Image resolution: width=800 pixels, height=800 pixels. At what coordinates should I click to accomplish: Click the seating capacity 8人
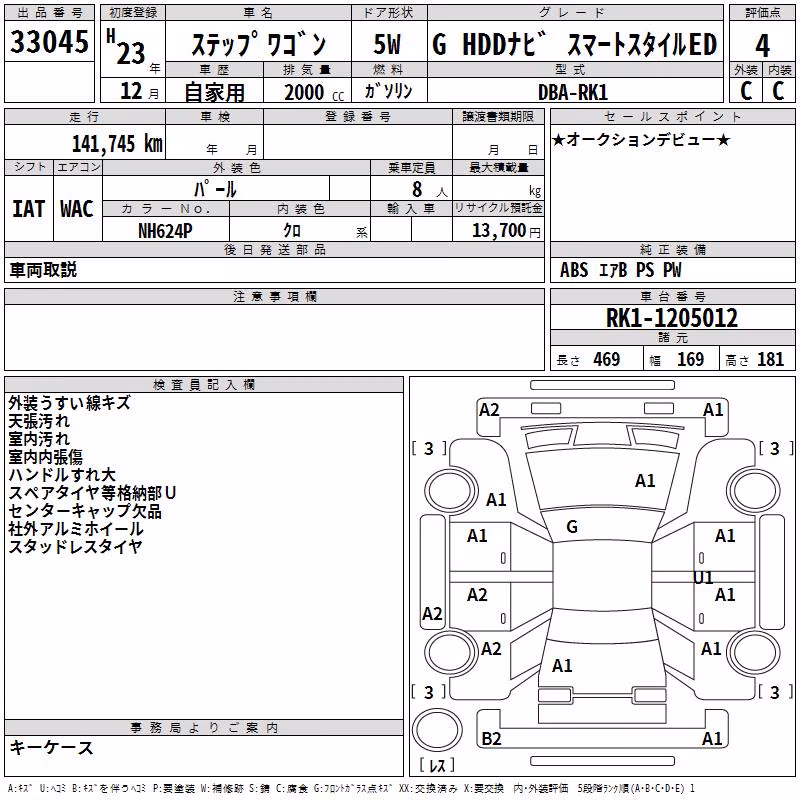pos(430,190)
